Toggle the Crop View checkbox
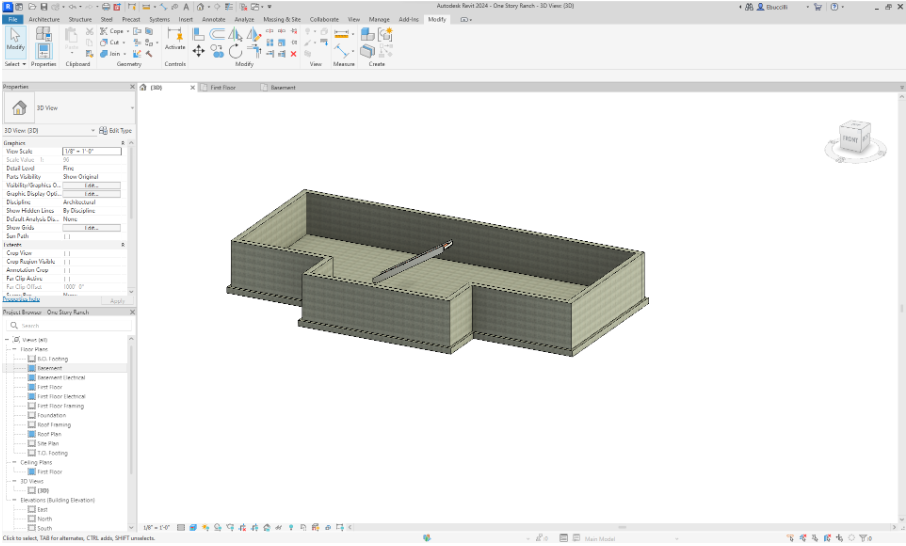Image resolution: width=906 pixels, height=546 pixels. [x=67, y=253]
